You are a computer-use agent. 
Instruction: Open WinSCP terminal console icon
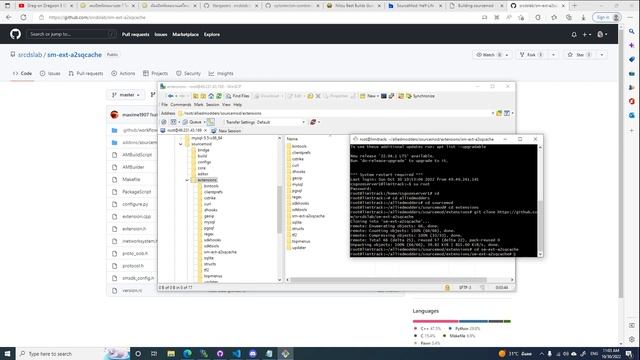point(384,96)
